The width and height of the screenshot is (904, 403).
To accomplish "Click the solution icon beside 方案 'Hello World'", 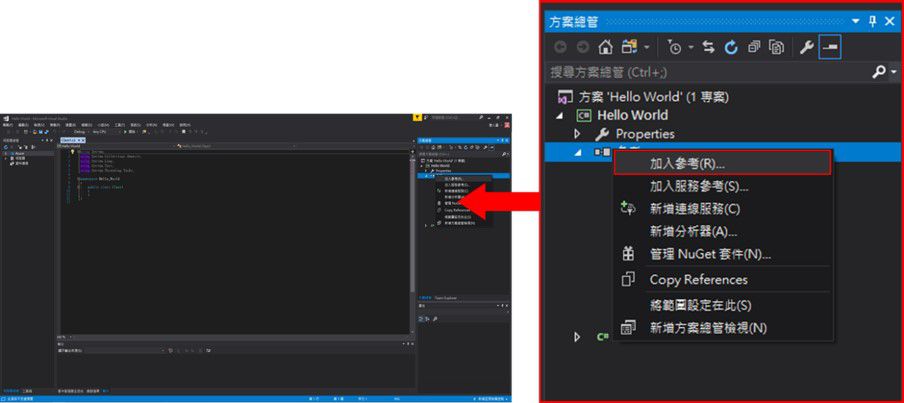I will tap(566, 96).
